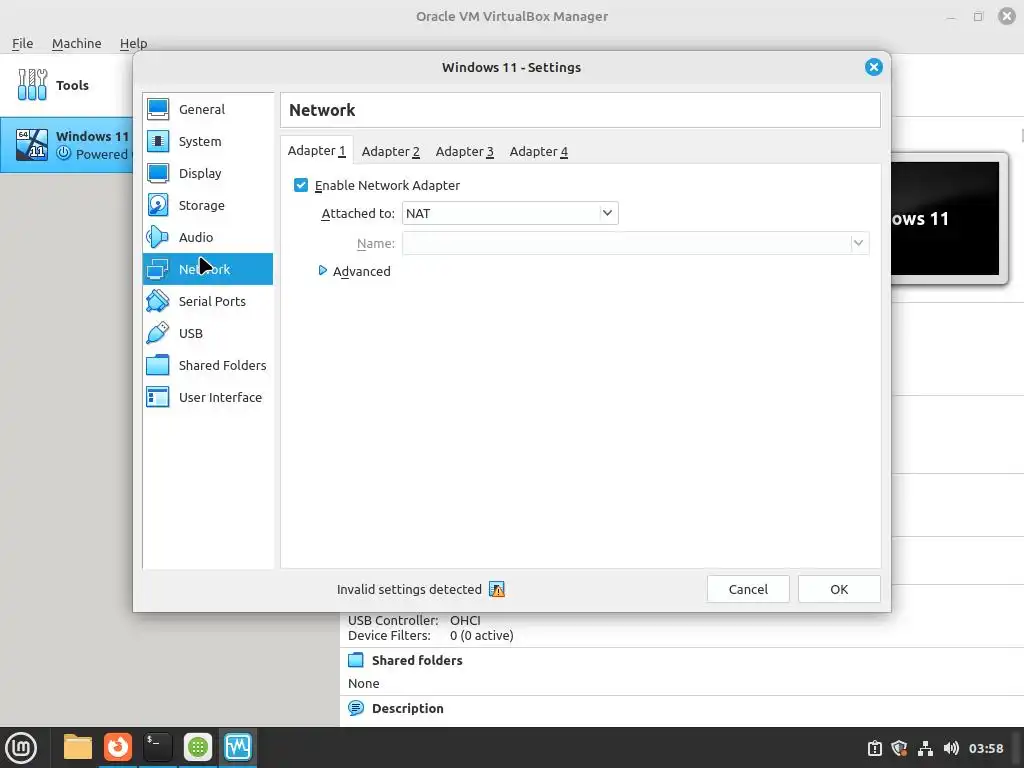Click the 'USB Controller: OHCI' details line

click(414, 620)
